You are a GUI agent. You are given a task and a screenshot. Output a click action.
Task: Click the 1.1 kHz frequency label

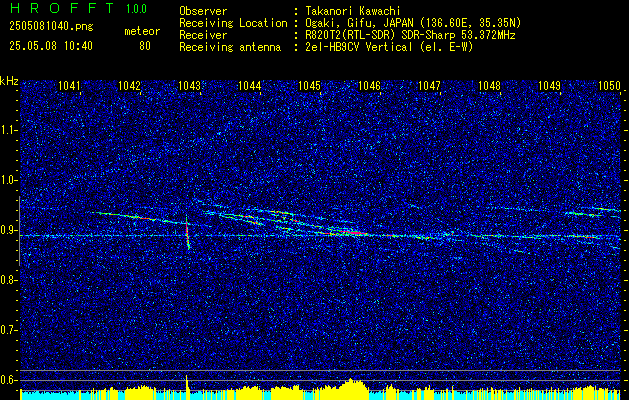click(x=9, y=130)
